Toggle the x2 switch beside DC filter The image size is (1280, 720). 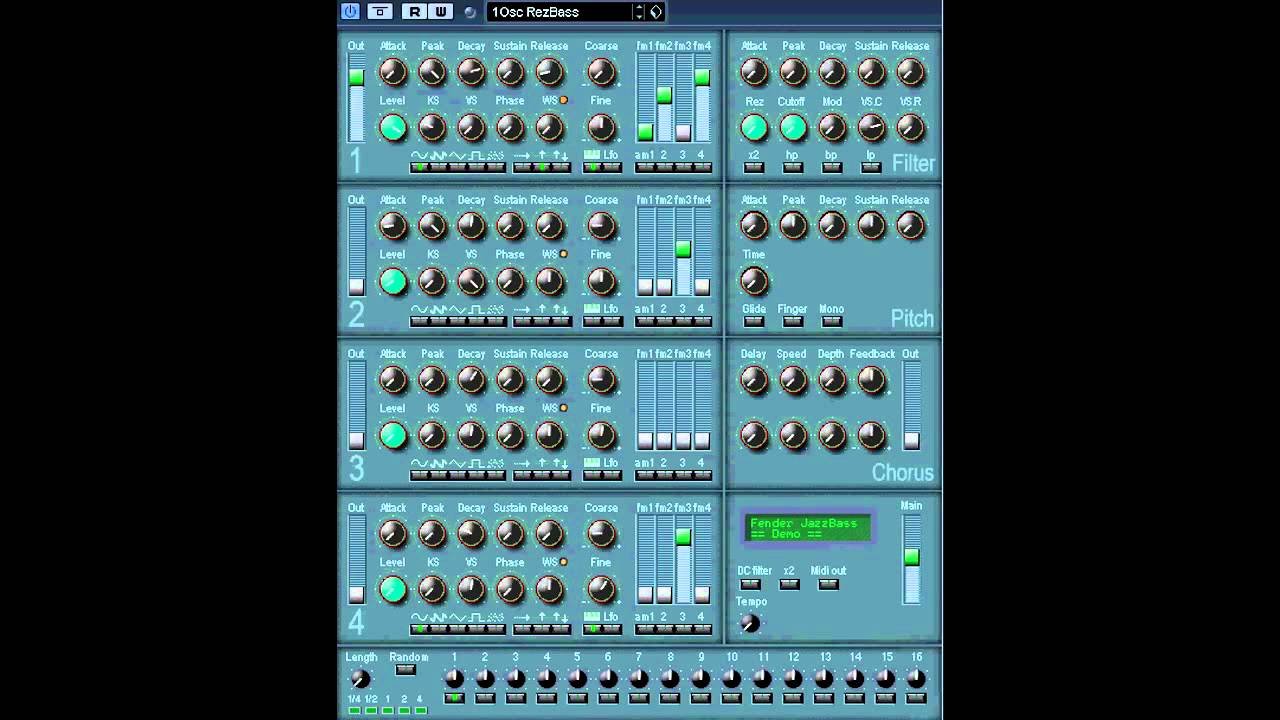789,584
